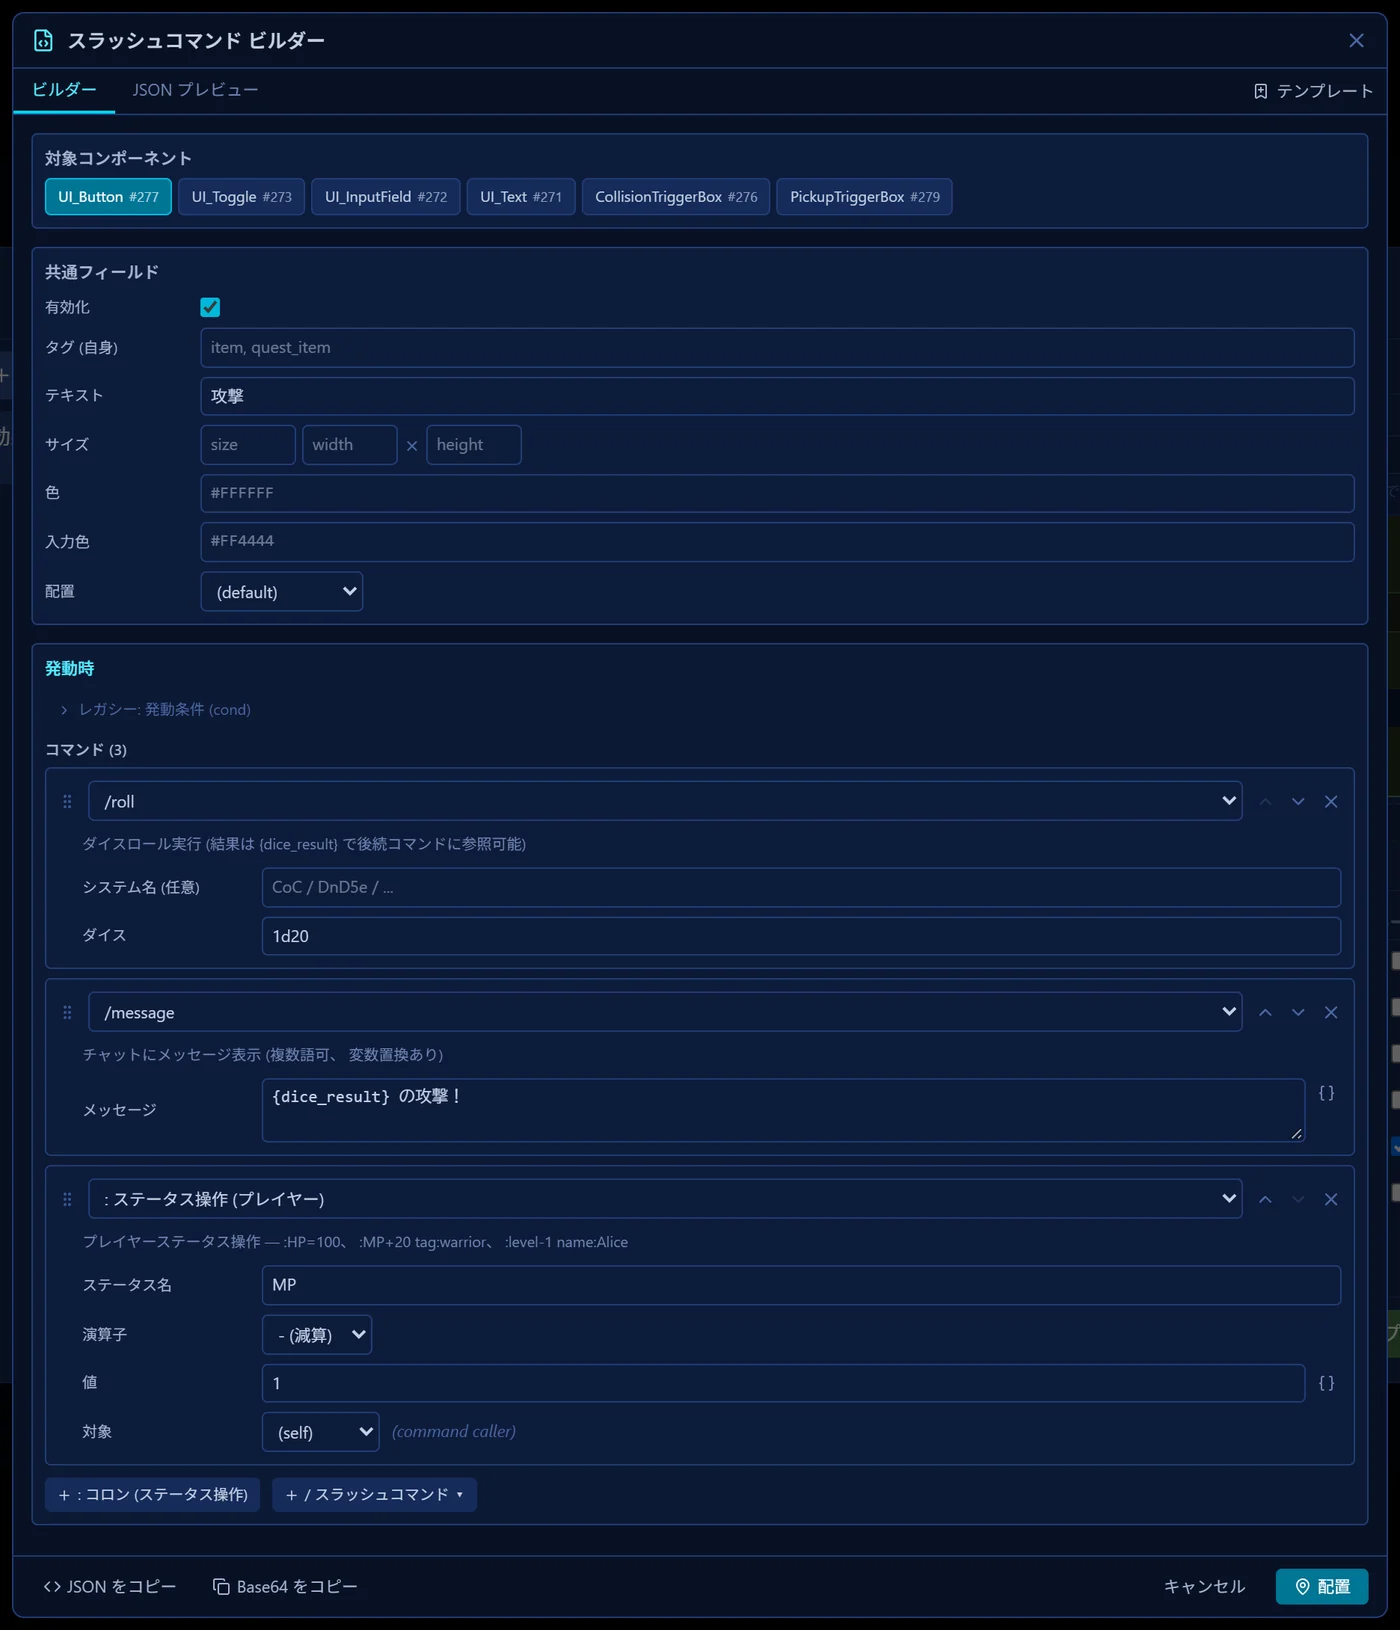Expand the レガシー: 発動条件 (cond) section
The height and width of the screenshot is (1630, 1400).
(155, 710)
